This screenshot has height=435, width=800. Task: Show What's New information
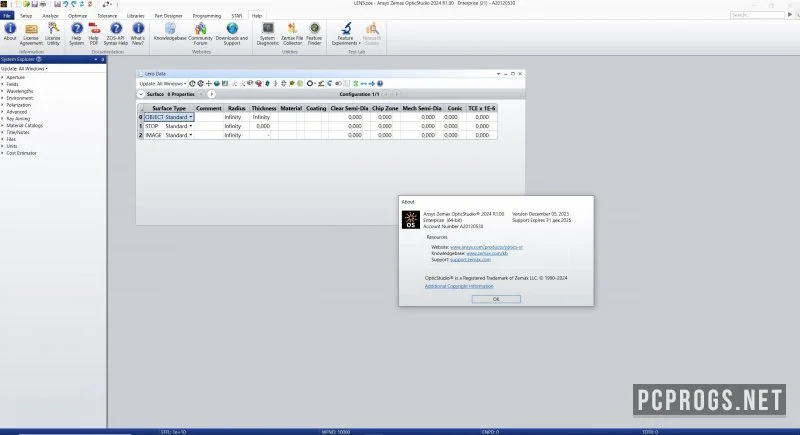coord(138,34)
